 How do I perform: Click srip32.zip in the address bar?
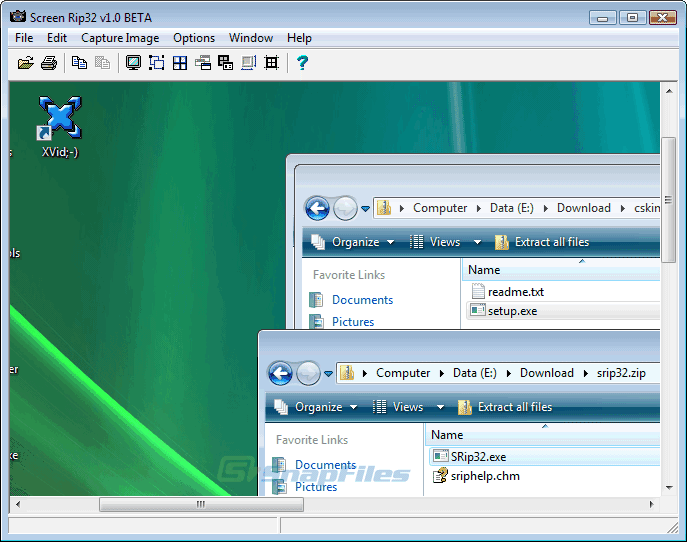(621, 373)
